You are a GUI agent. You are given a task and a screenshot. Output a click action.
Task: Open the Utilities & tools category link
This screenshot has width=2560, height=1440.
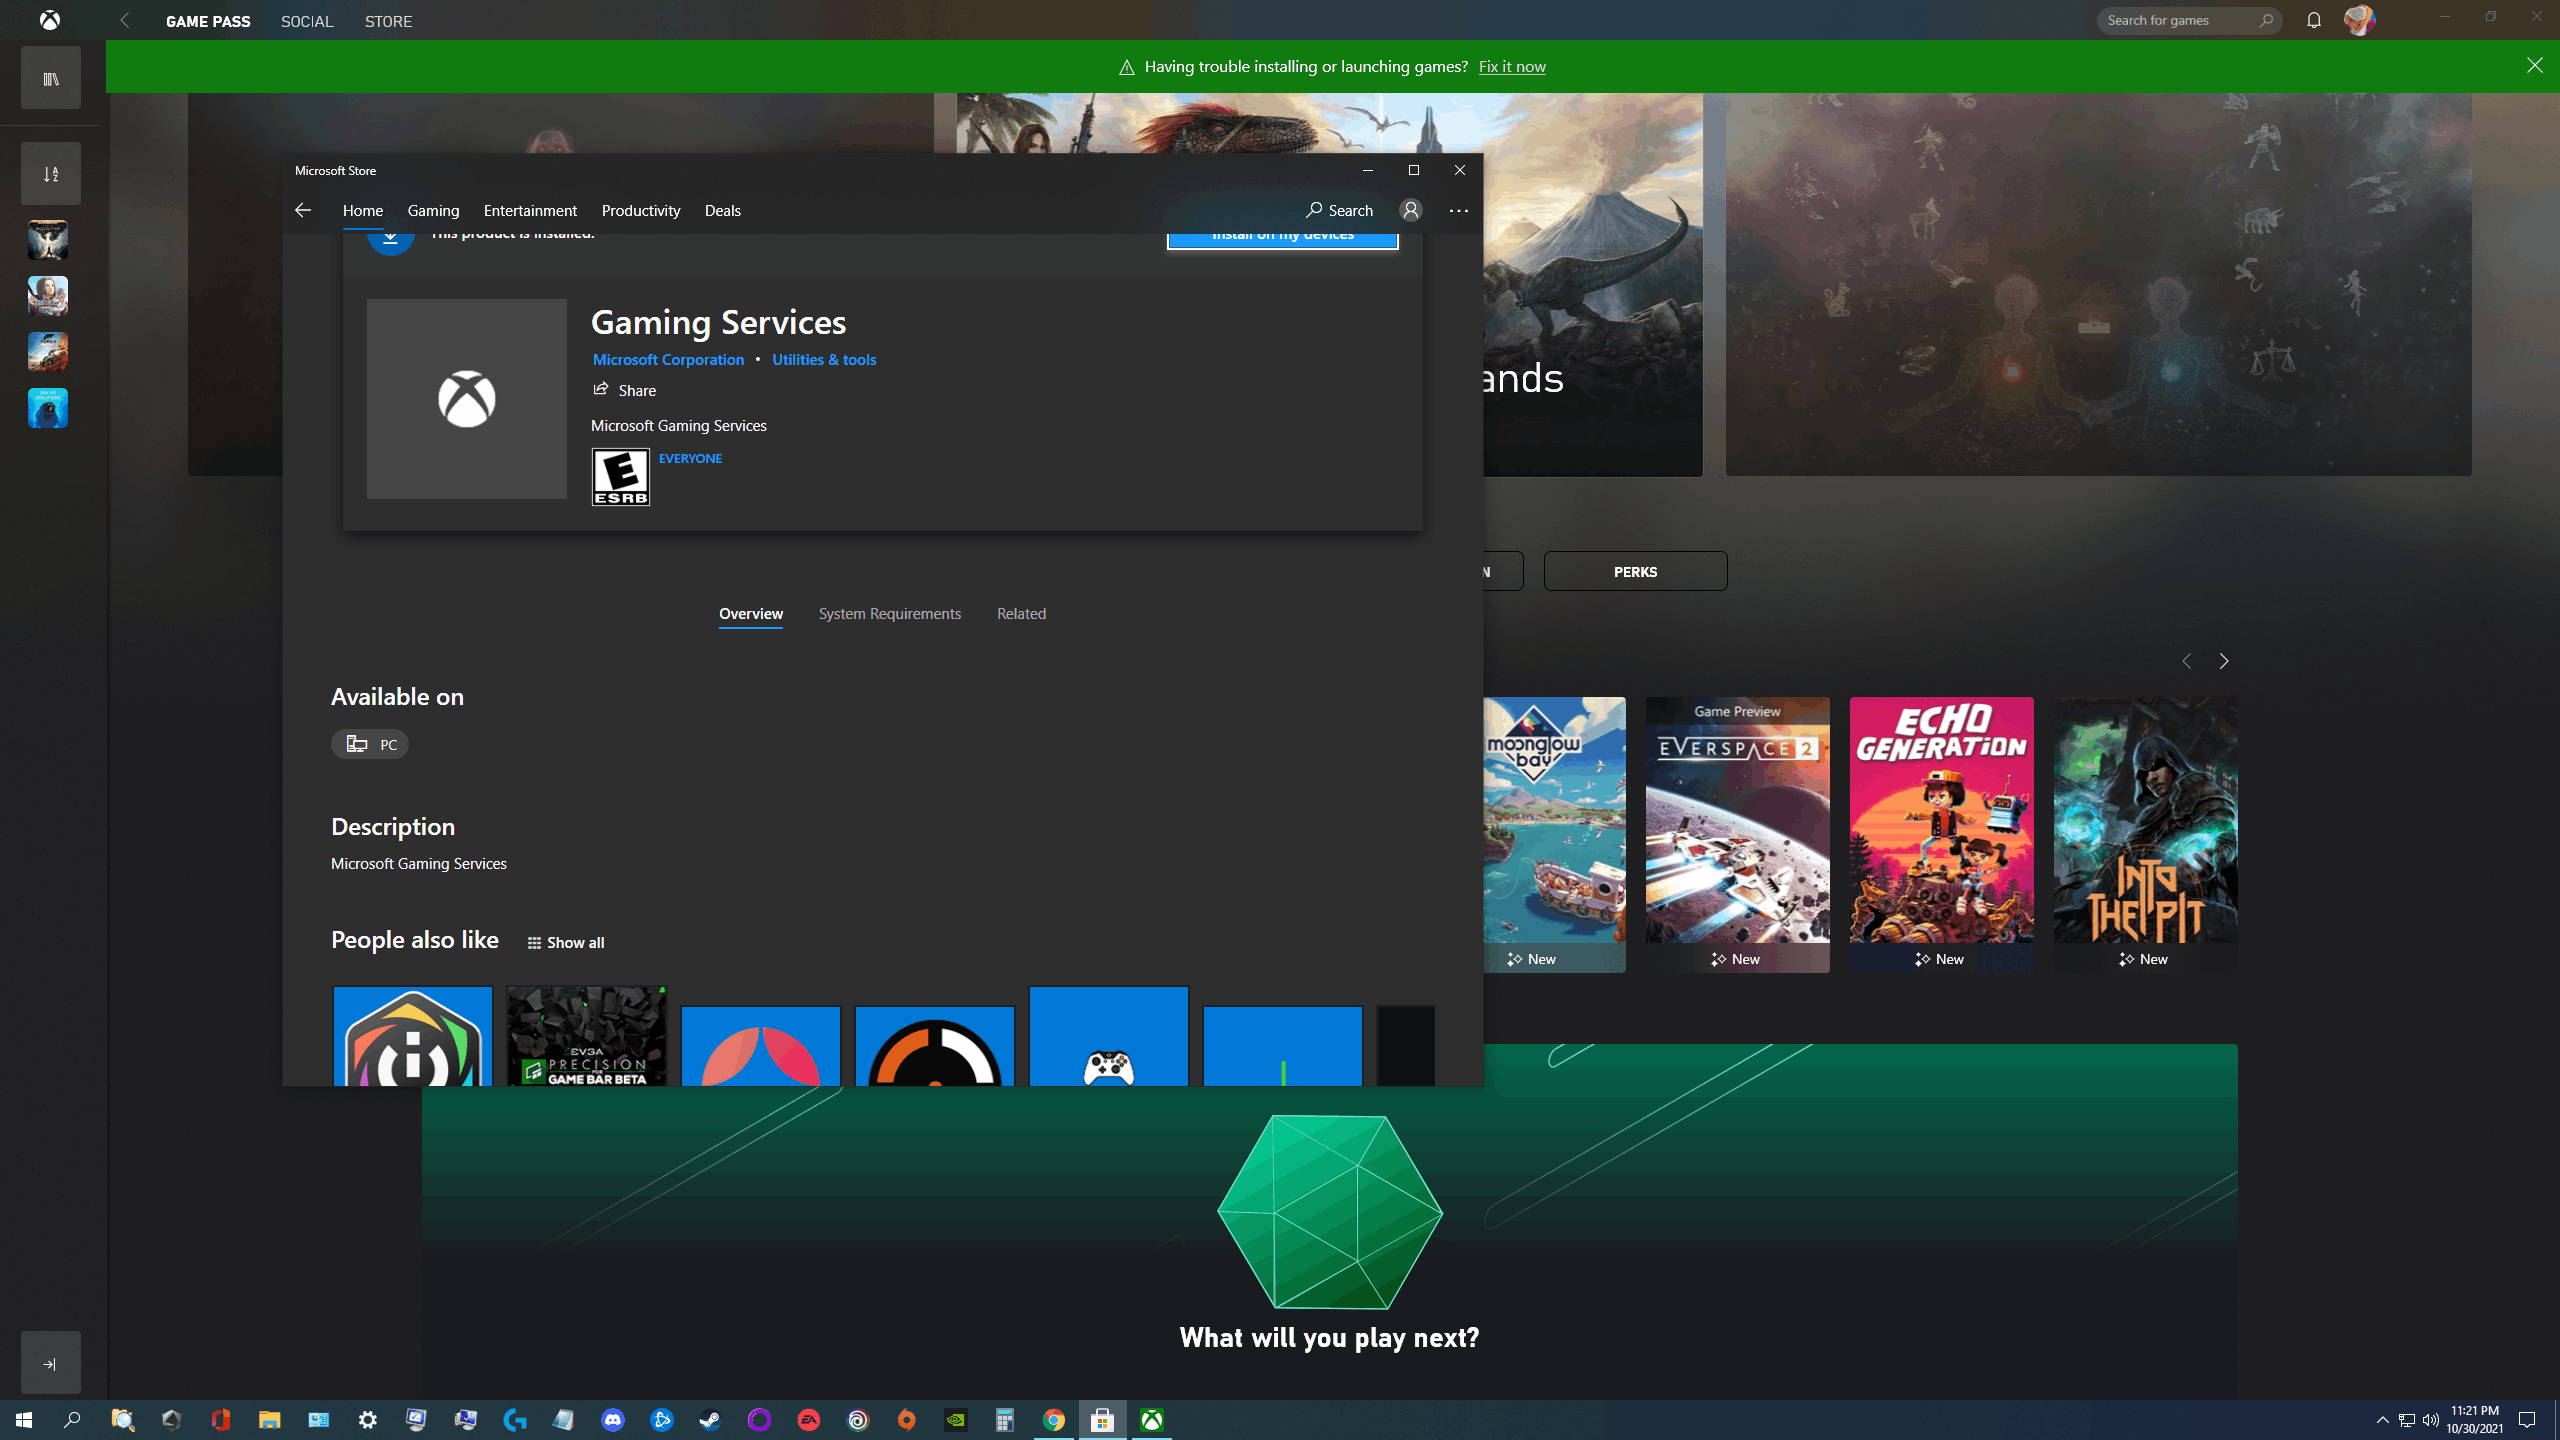[x=824, y=359]
